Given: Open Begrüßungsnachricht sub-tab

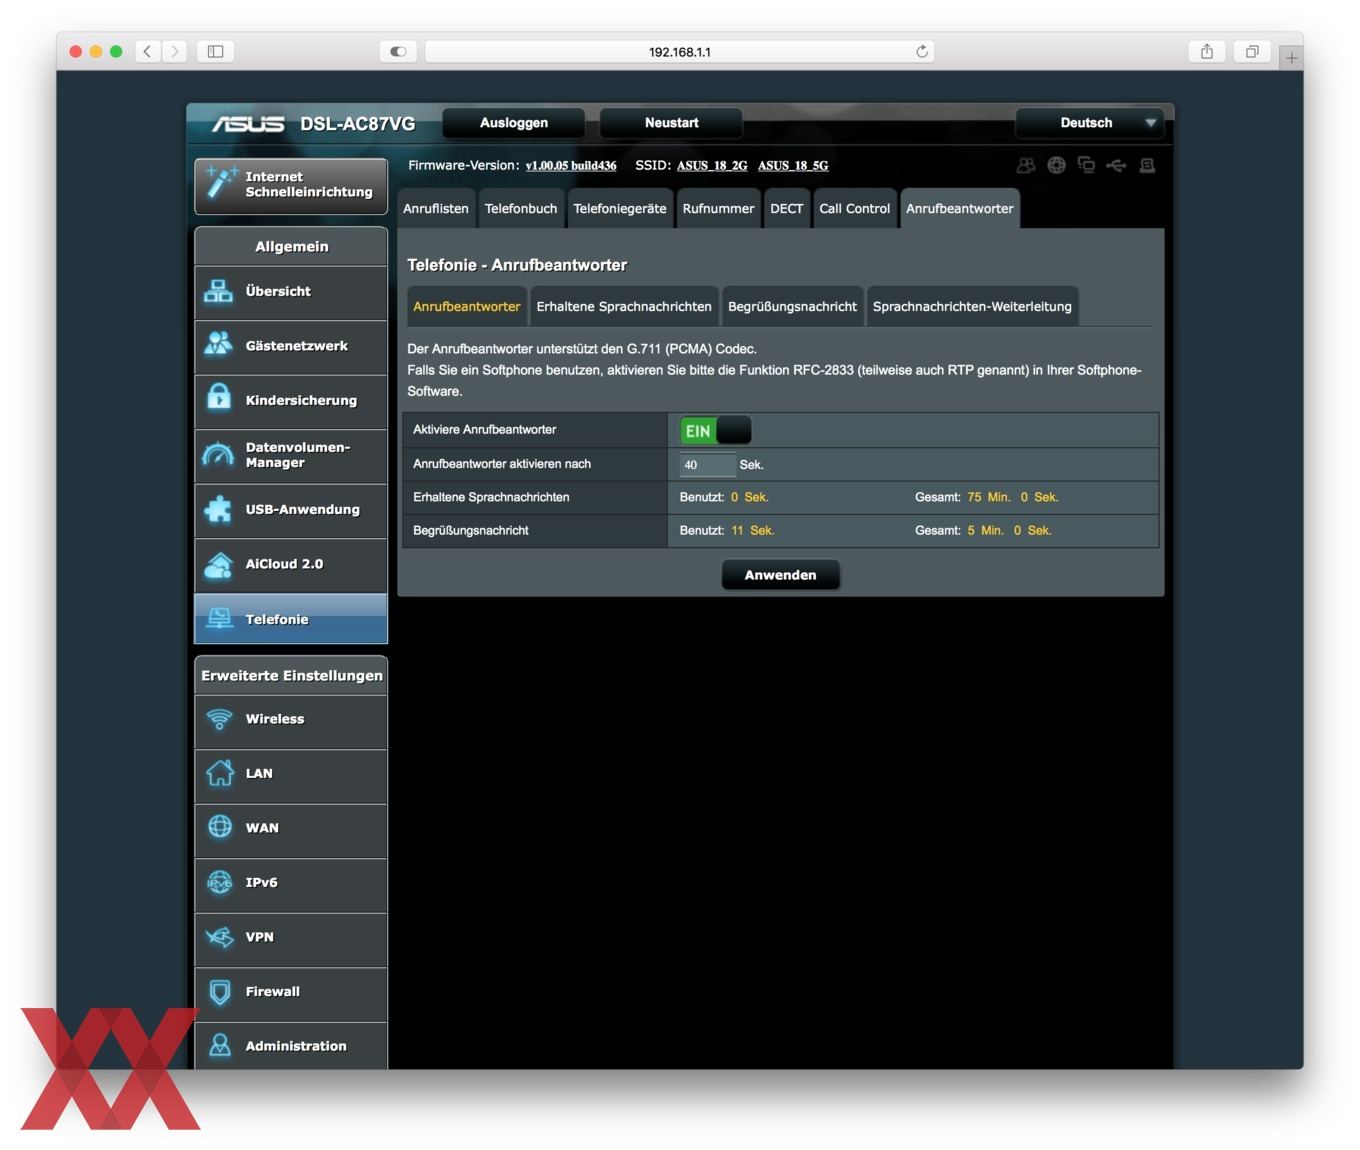Looking at the screenshot, I should [x=792, y=306].
